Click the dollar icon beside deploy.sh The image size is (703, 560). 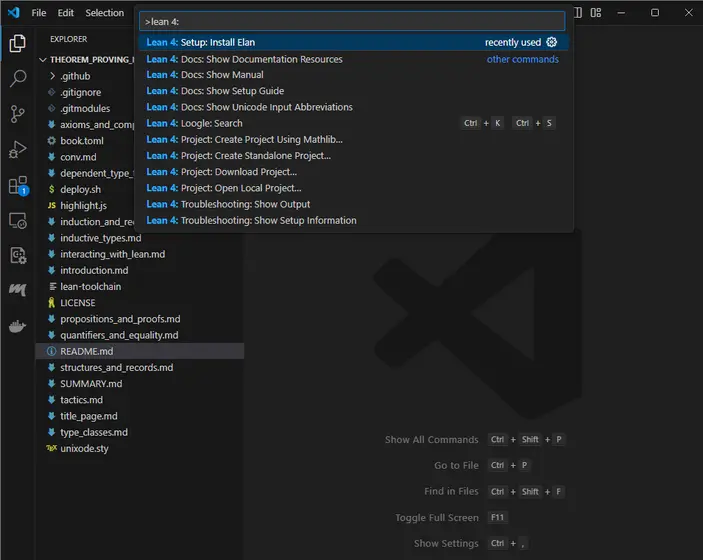click(x=52, y=189)
